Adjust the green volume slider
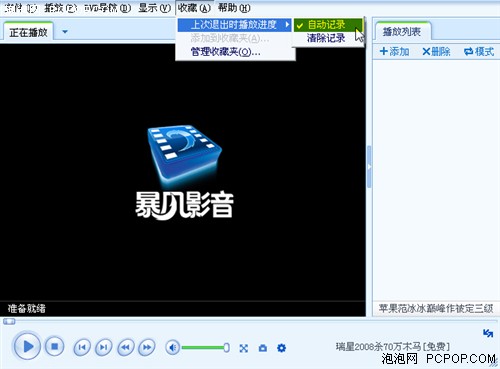500x369 pixels. (206, 348)
